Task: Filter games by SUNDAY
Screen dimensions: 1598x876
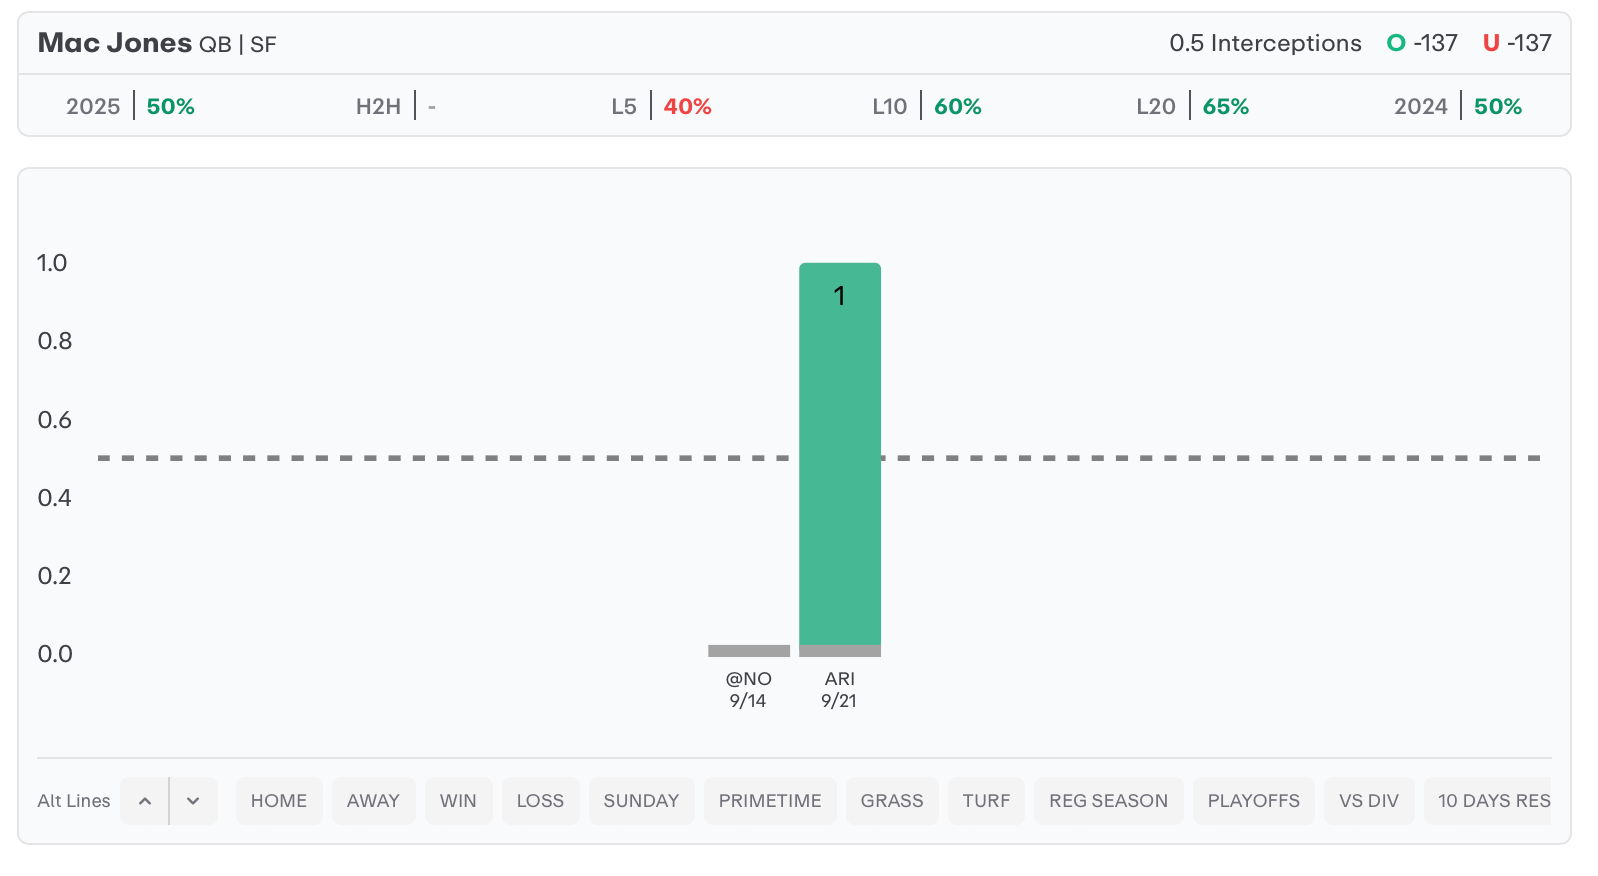Action: (x=641, y=801)
